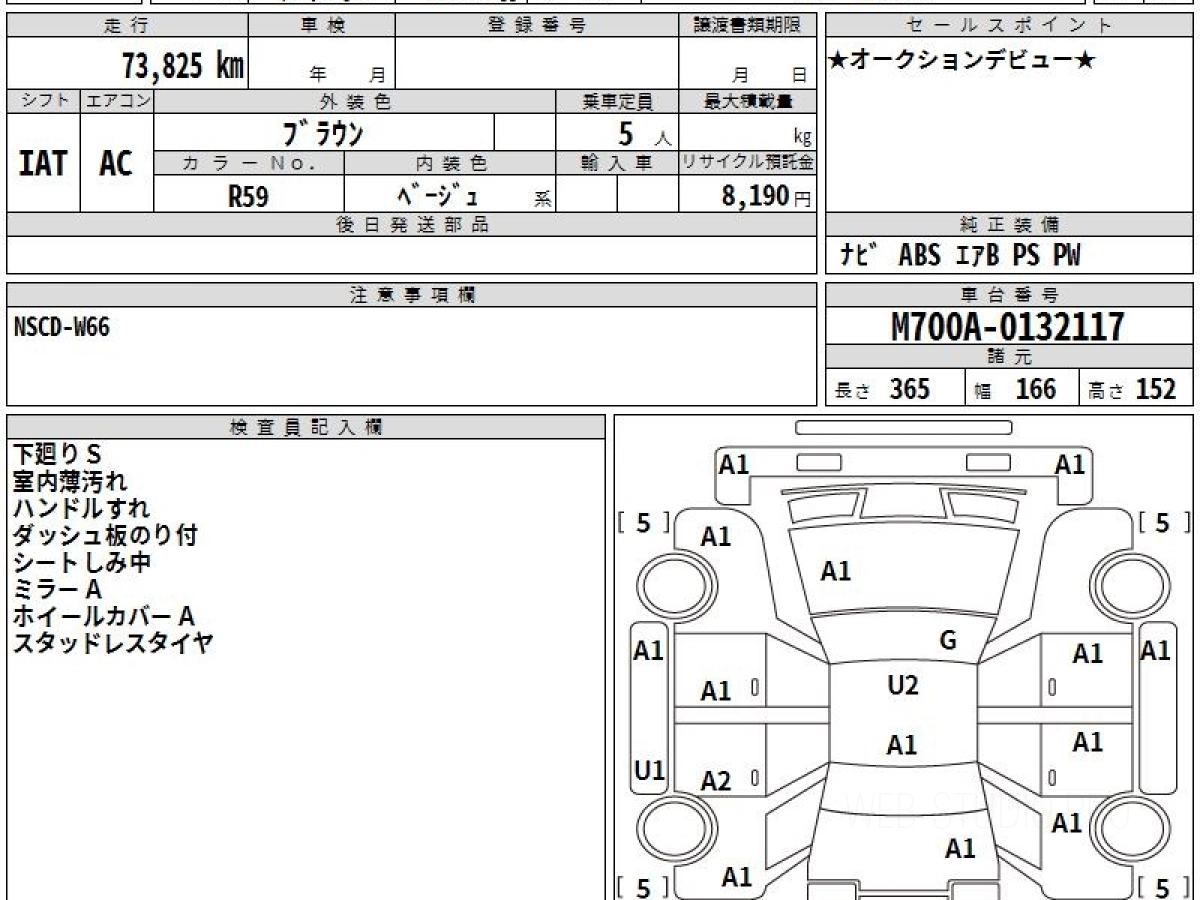Select the 外装色 header
The image size is (1200, 900).
click(355, 101)
